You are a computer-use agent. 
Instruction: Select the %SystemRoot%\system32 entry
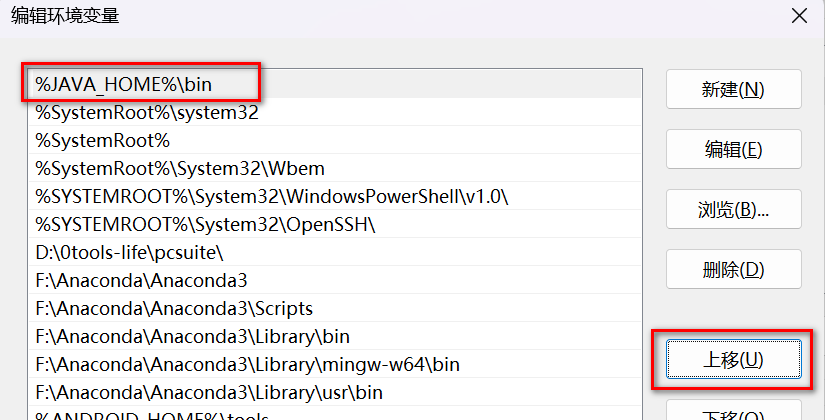point(335,112)
